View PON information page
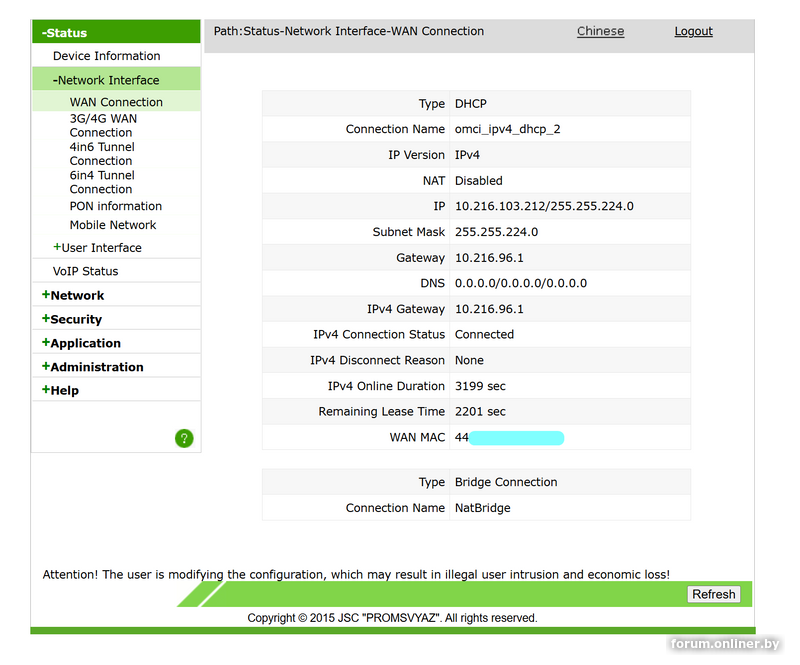Viewport: 800px width, 665px height. point(115,206)
